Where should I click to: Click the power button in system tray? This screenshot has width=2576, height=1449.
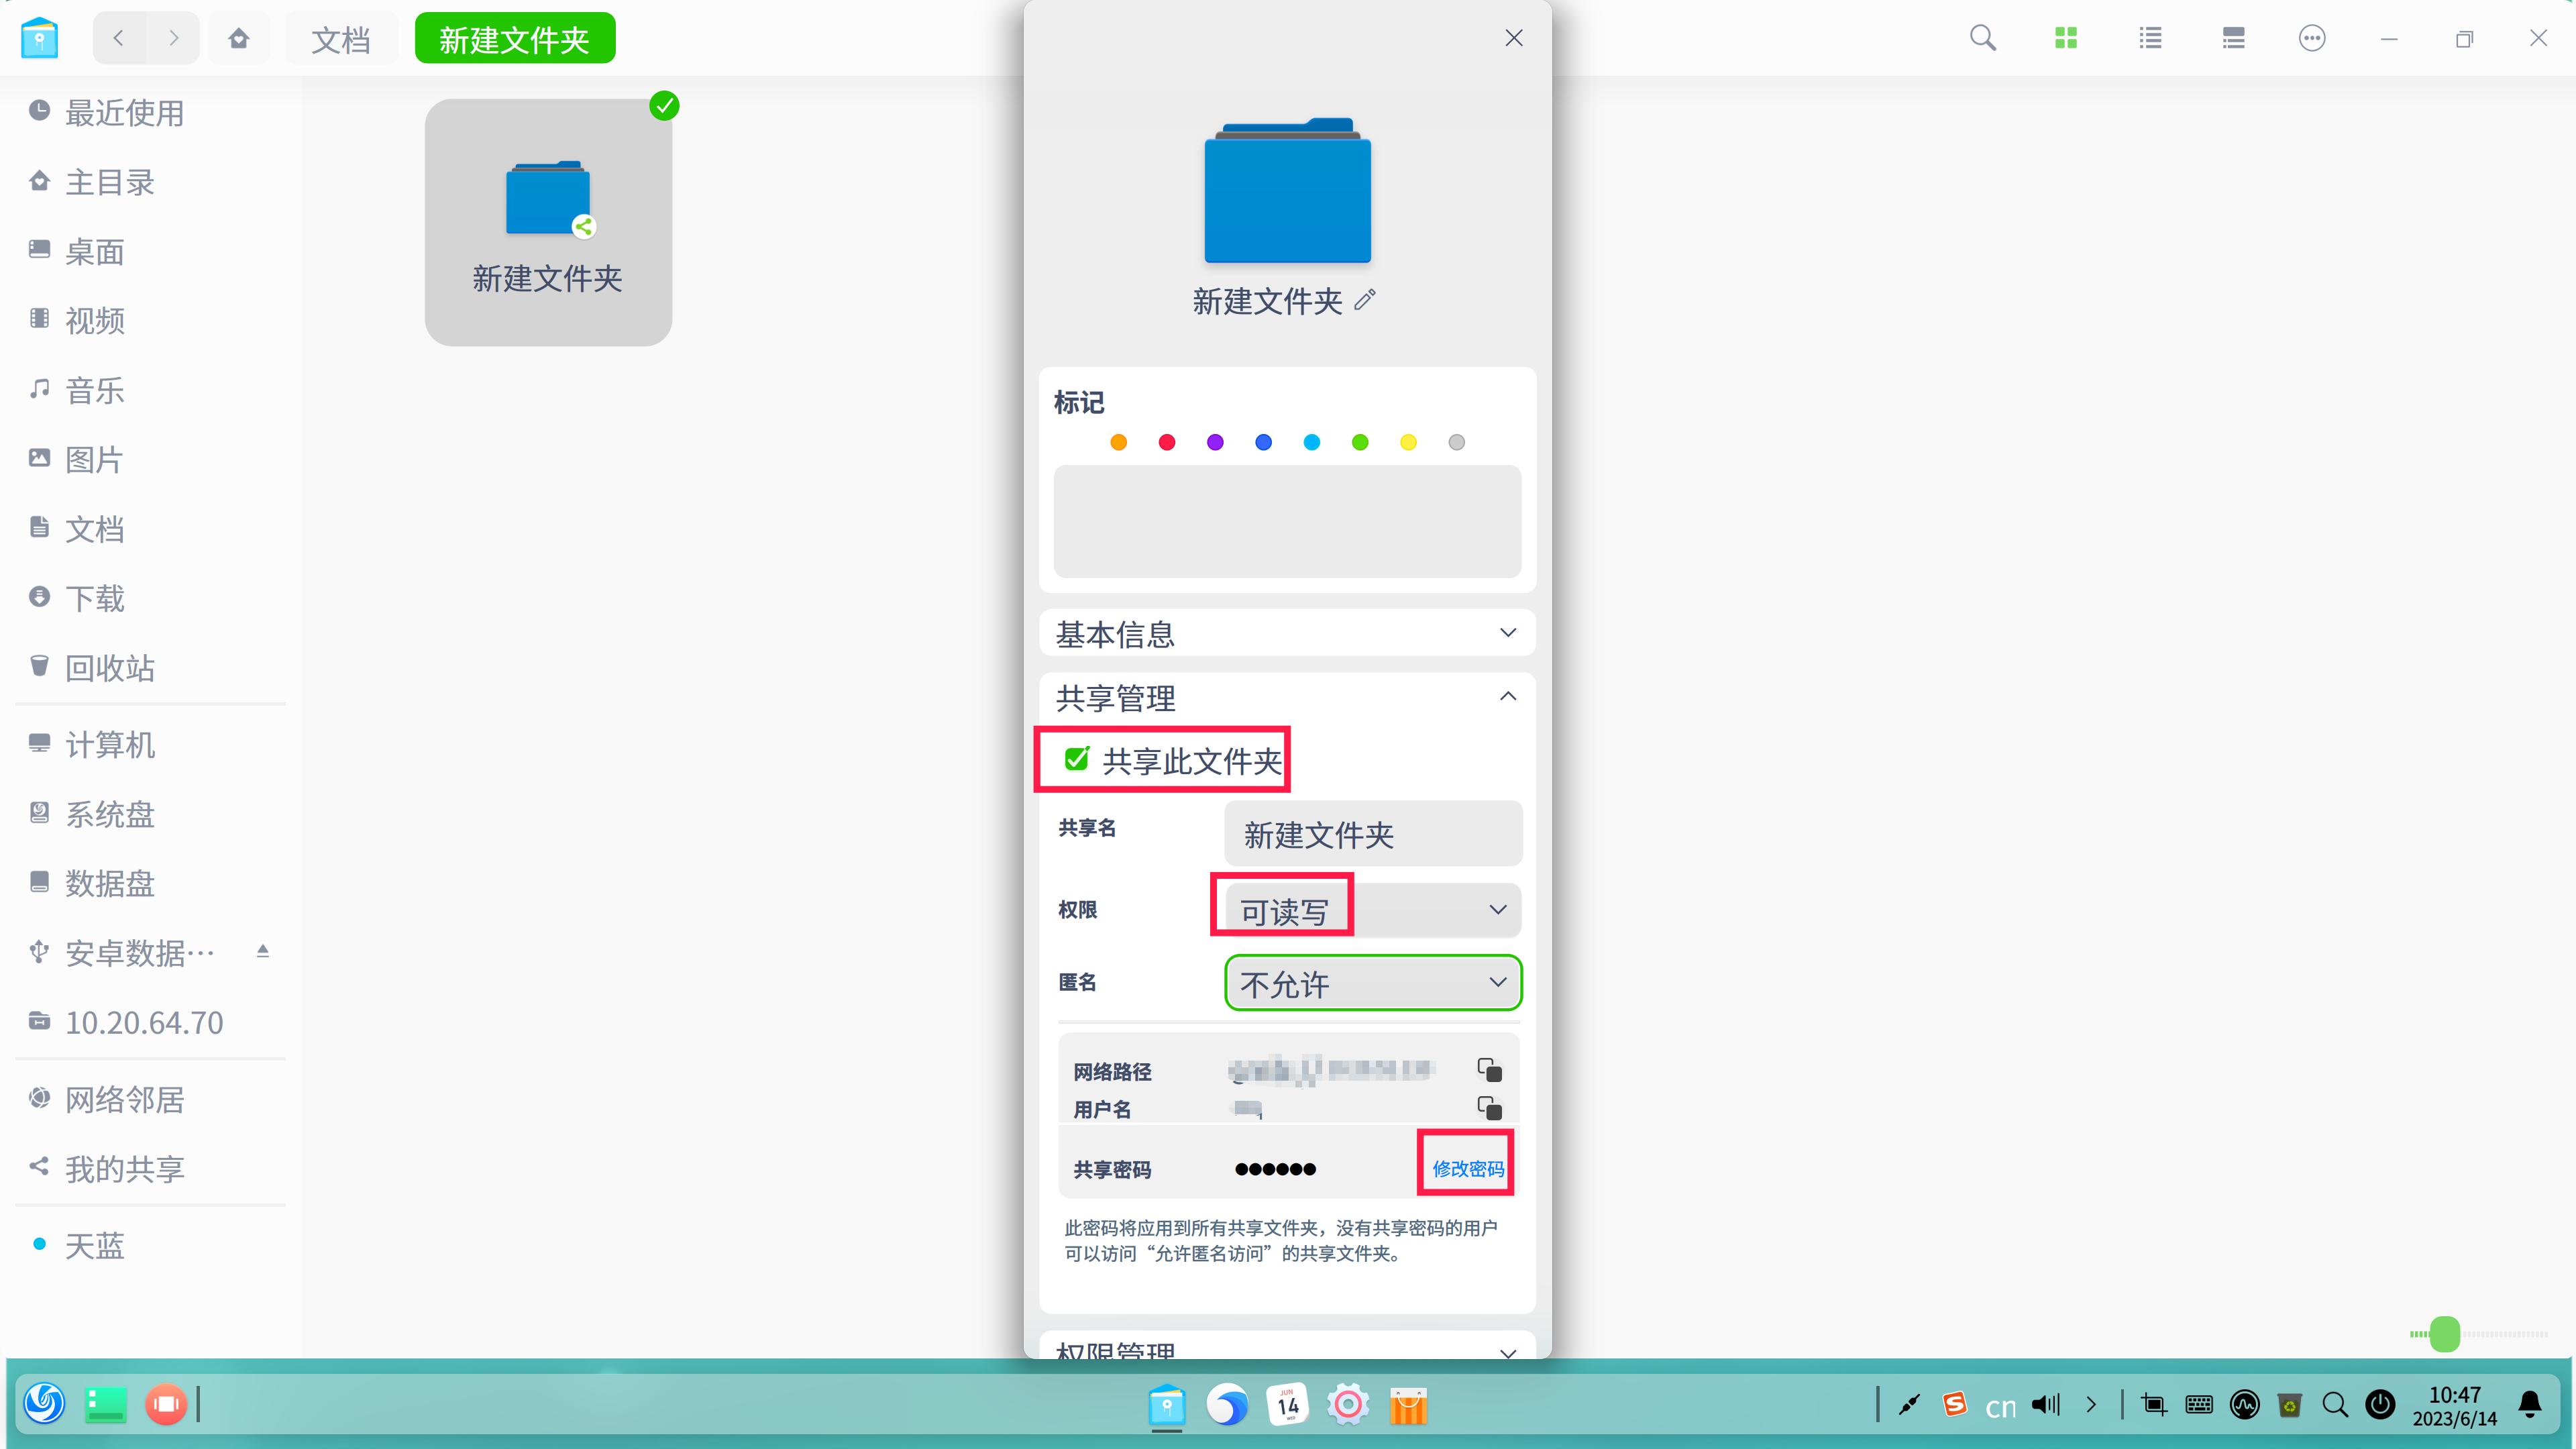click(x=2381, y=1405)
